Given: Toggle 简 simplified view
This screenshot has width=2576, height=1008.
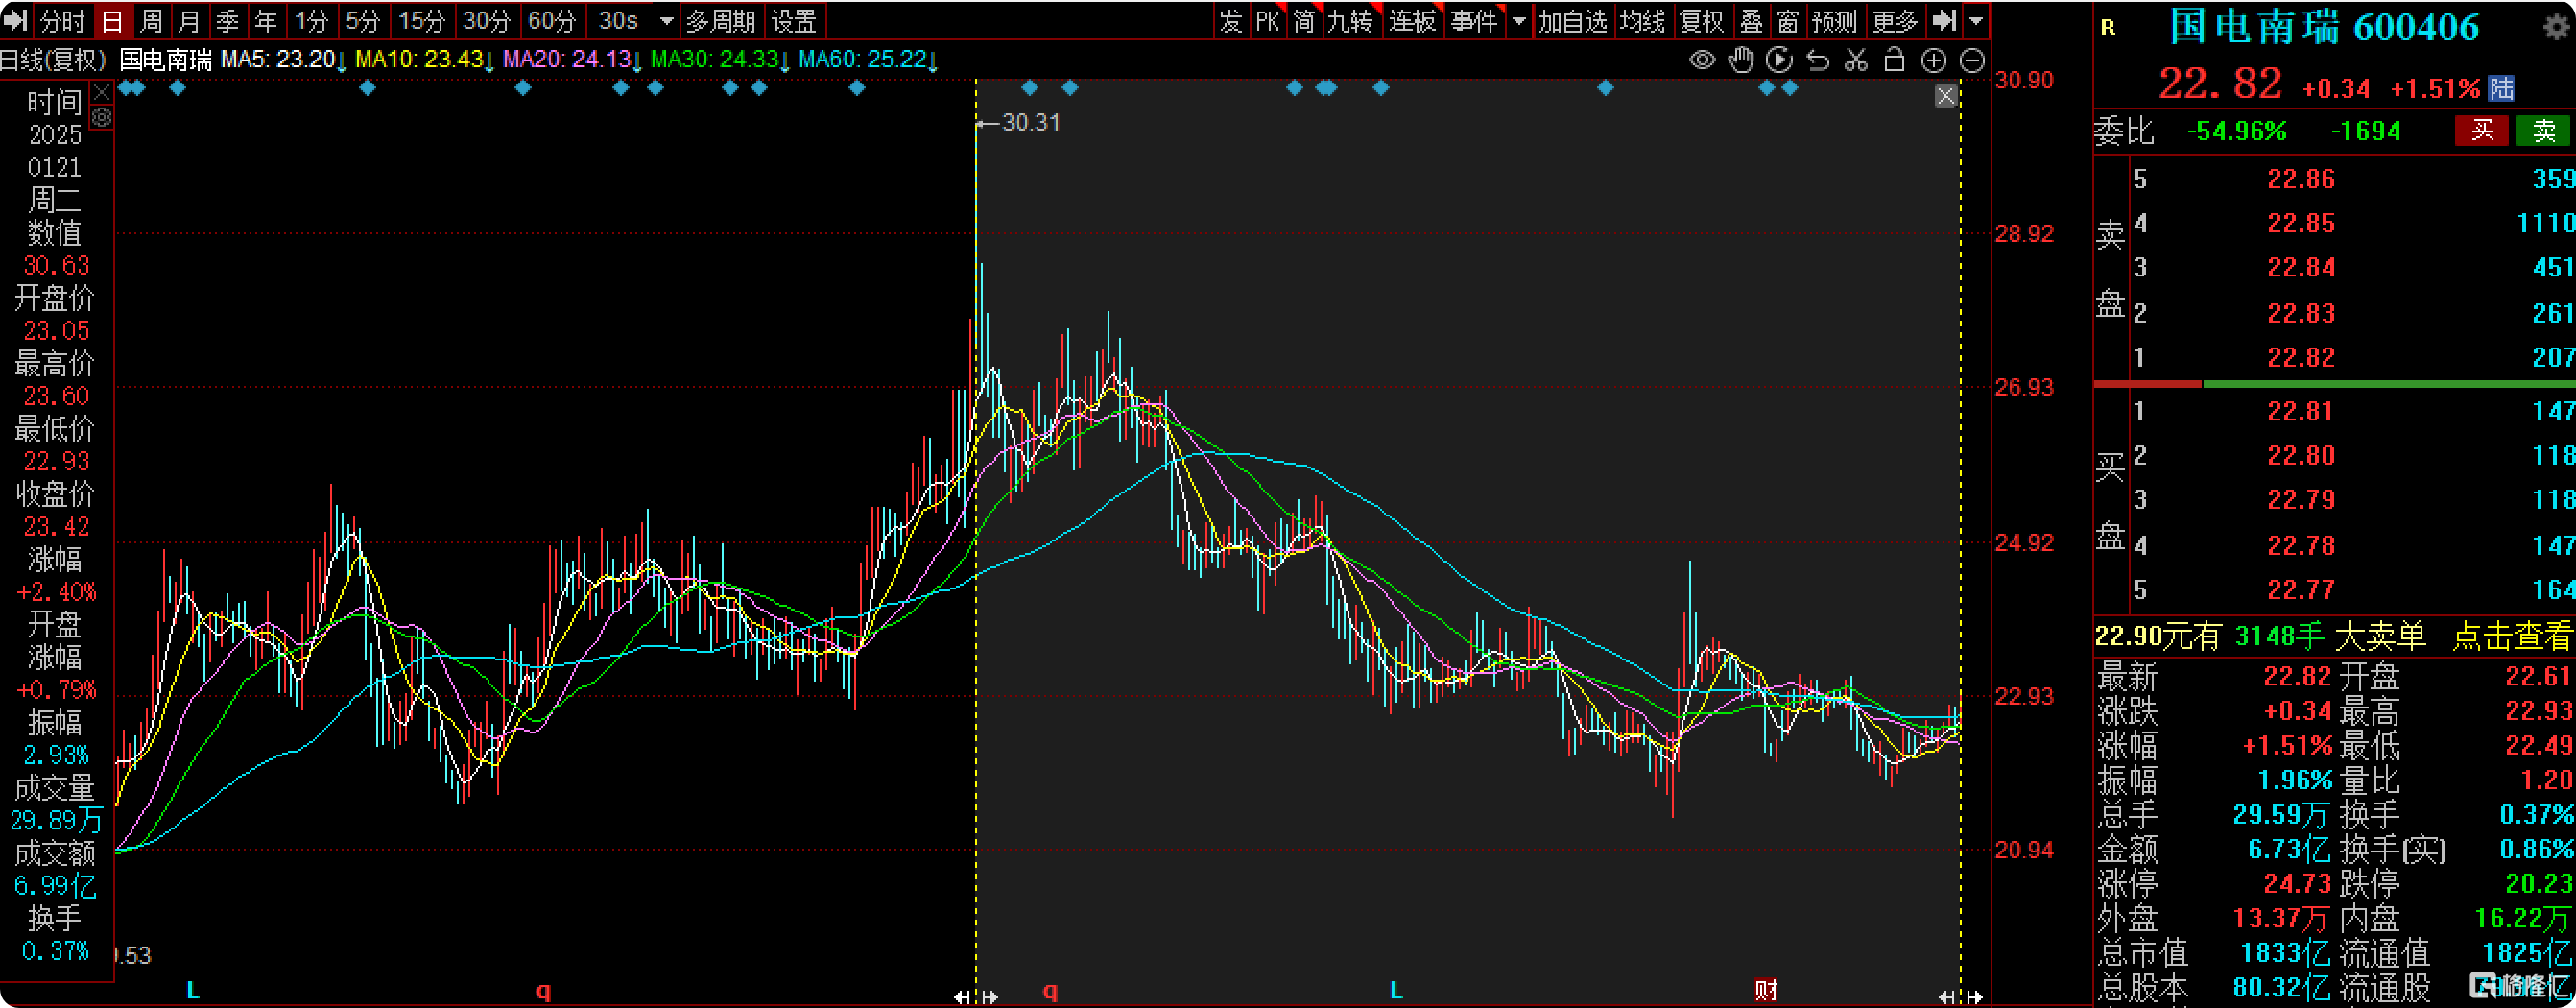Looking at the screenshot, I should (x=1304, y=21).
